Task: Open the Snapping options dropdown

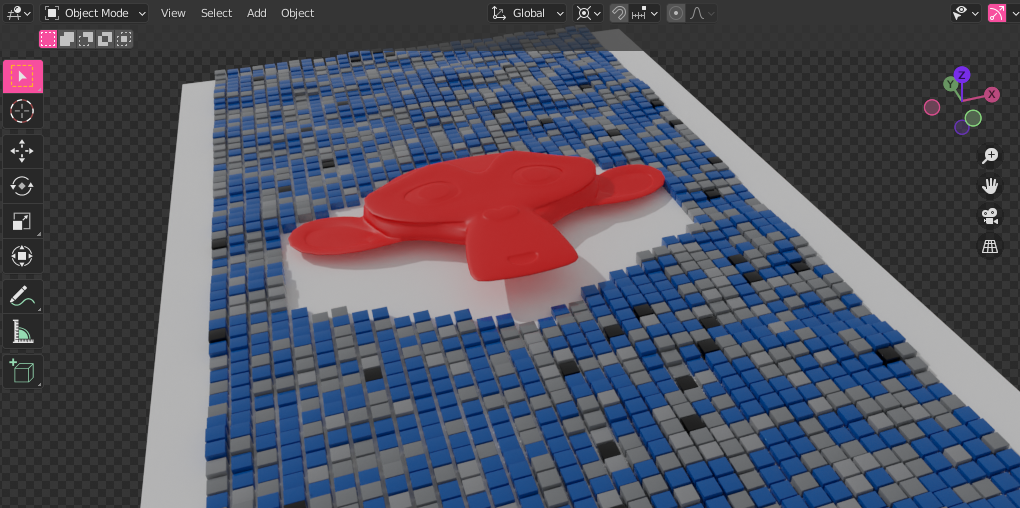Action: click(x=644, y=13)
